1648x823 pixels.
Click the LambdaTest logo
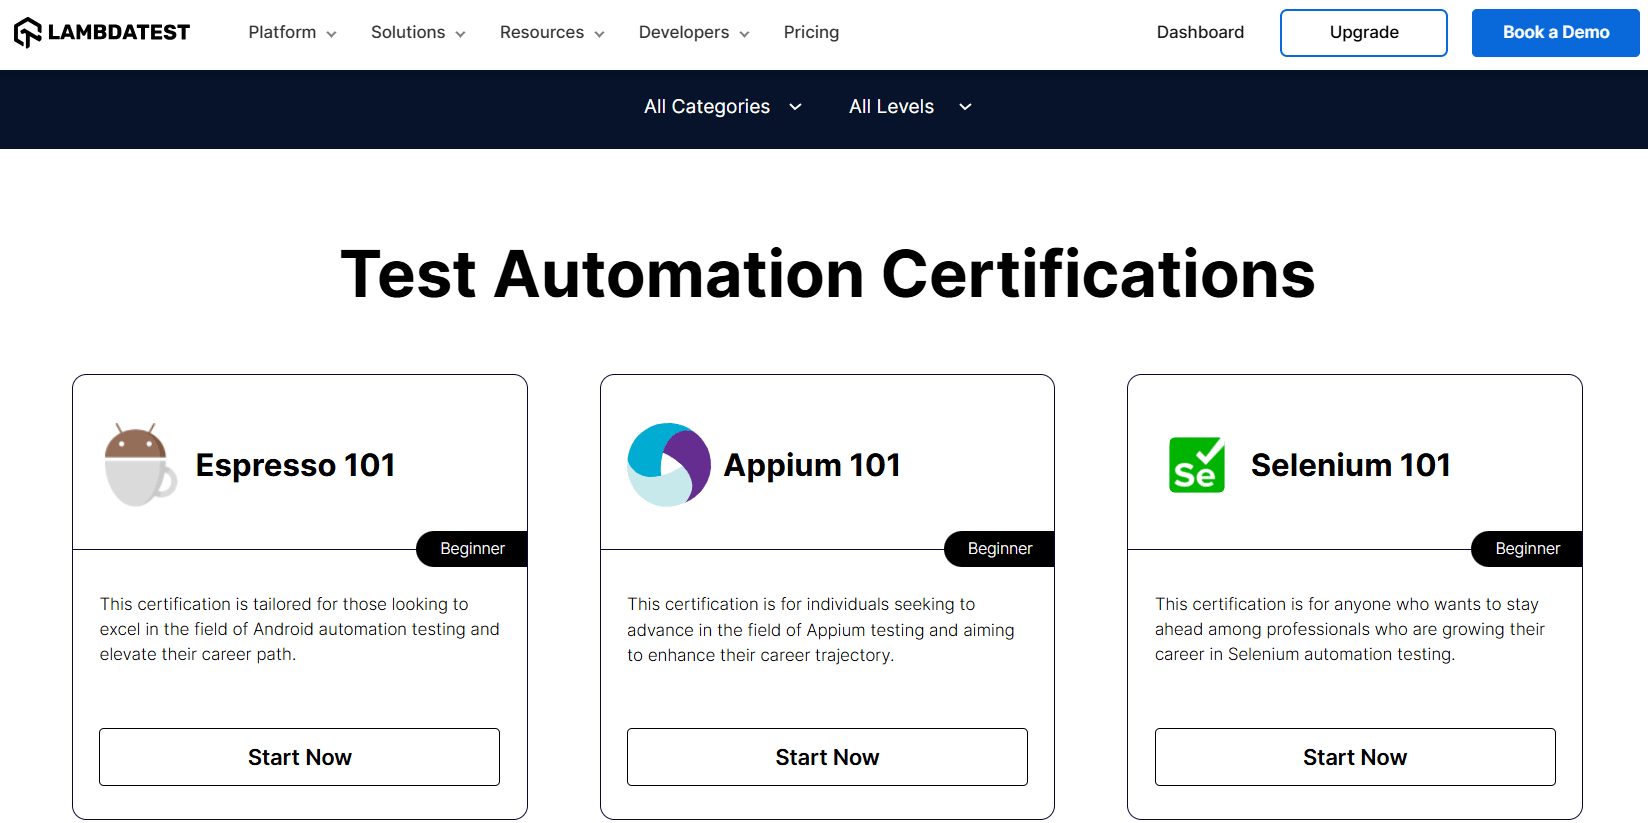click(x=102, y=32)
